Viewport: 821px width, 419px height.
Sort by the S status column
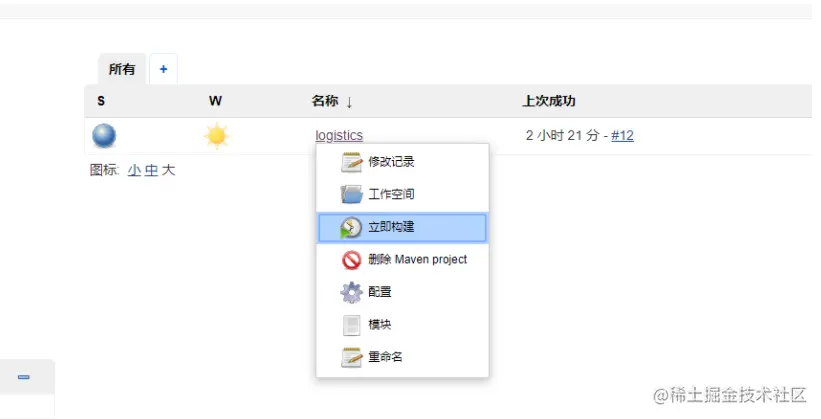tap(101, 101)
